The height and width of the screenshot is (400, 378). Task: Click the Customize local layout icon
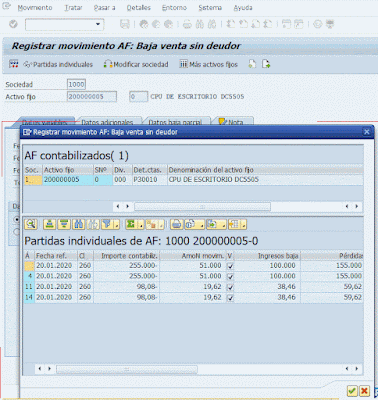[330, 24]
